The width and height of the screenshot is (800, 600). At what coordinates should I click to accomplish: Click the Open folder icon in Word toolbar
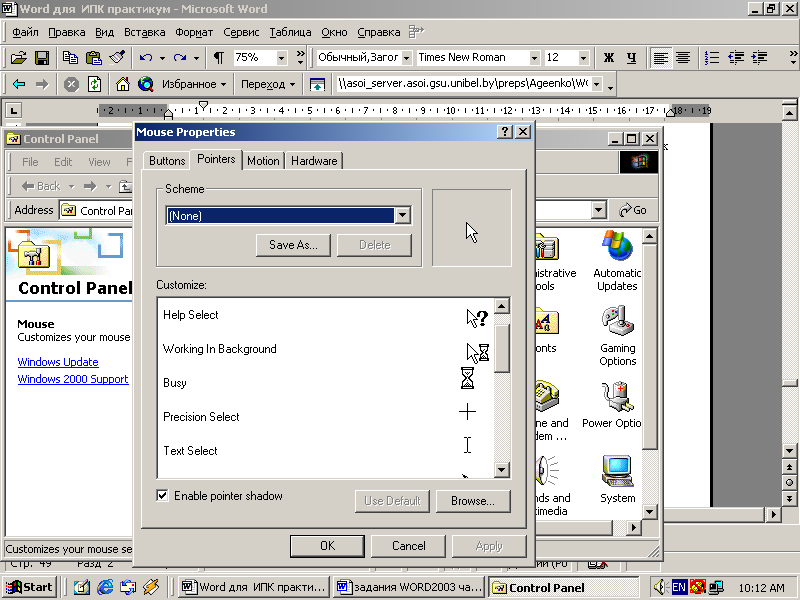pos(19,58)
